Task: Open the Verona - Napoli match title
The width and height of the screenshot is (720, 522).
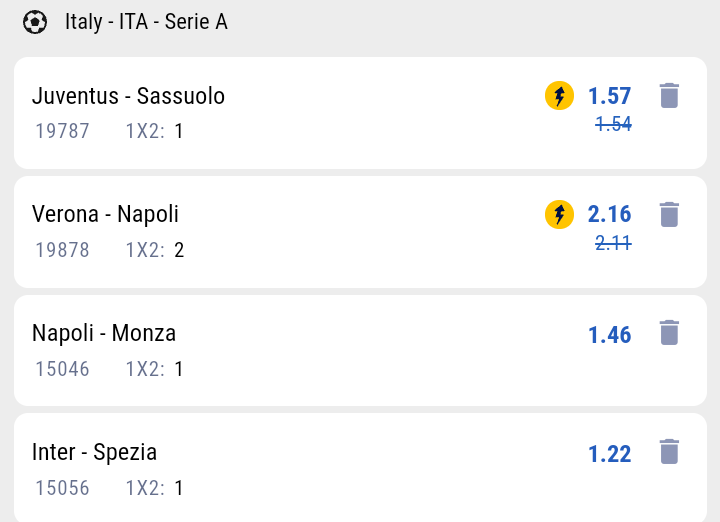Action: pyautogui.click(x=105, y=214)
